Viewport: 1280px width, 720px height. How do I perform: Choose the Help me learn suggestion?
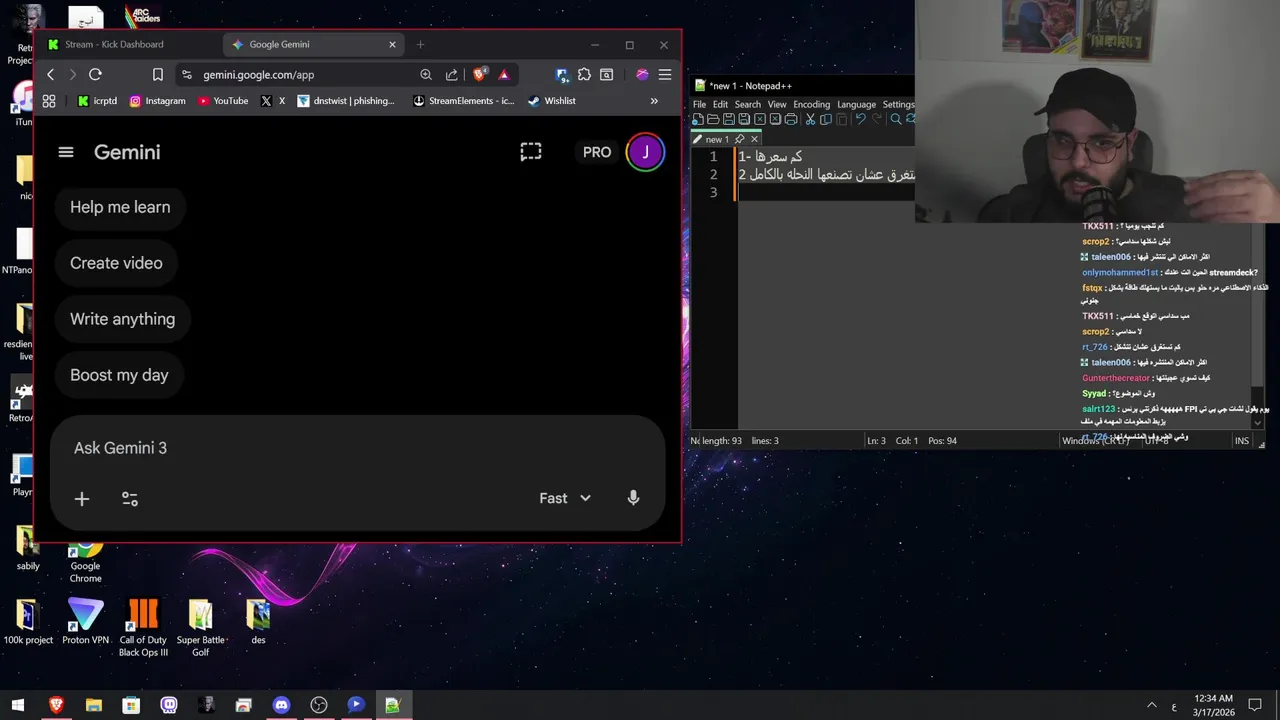pyautogui.click(x=120, y=207)
